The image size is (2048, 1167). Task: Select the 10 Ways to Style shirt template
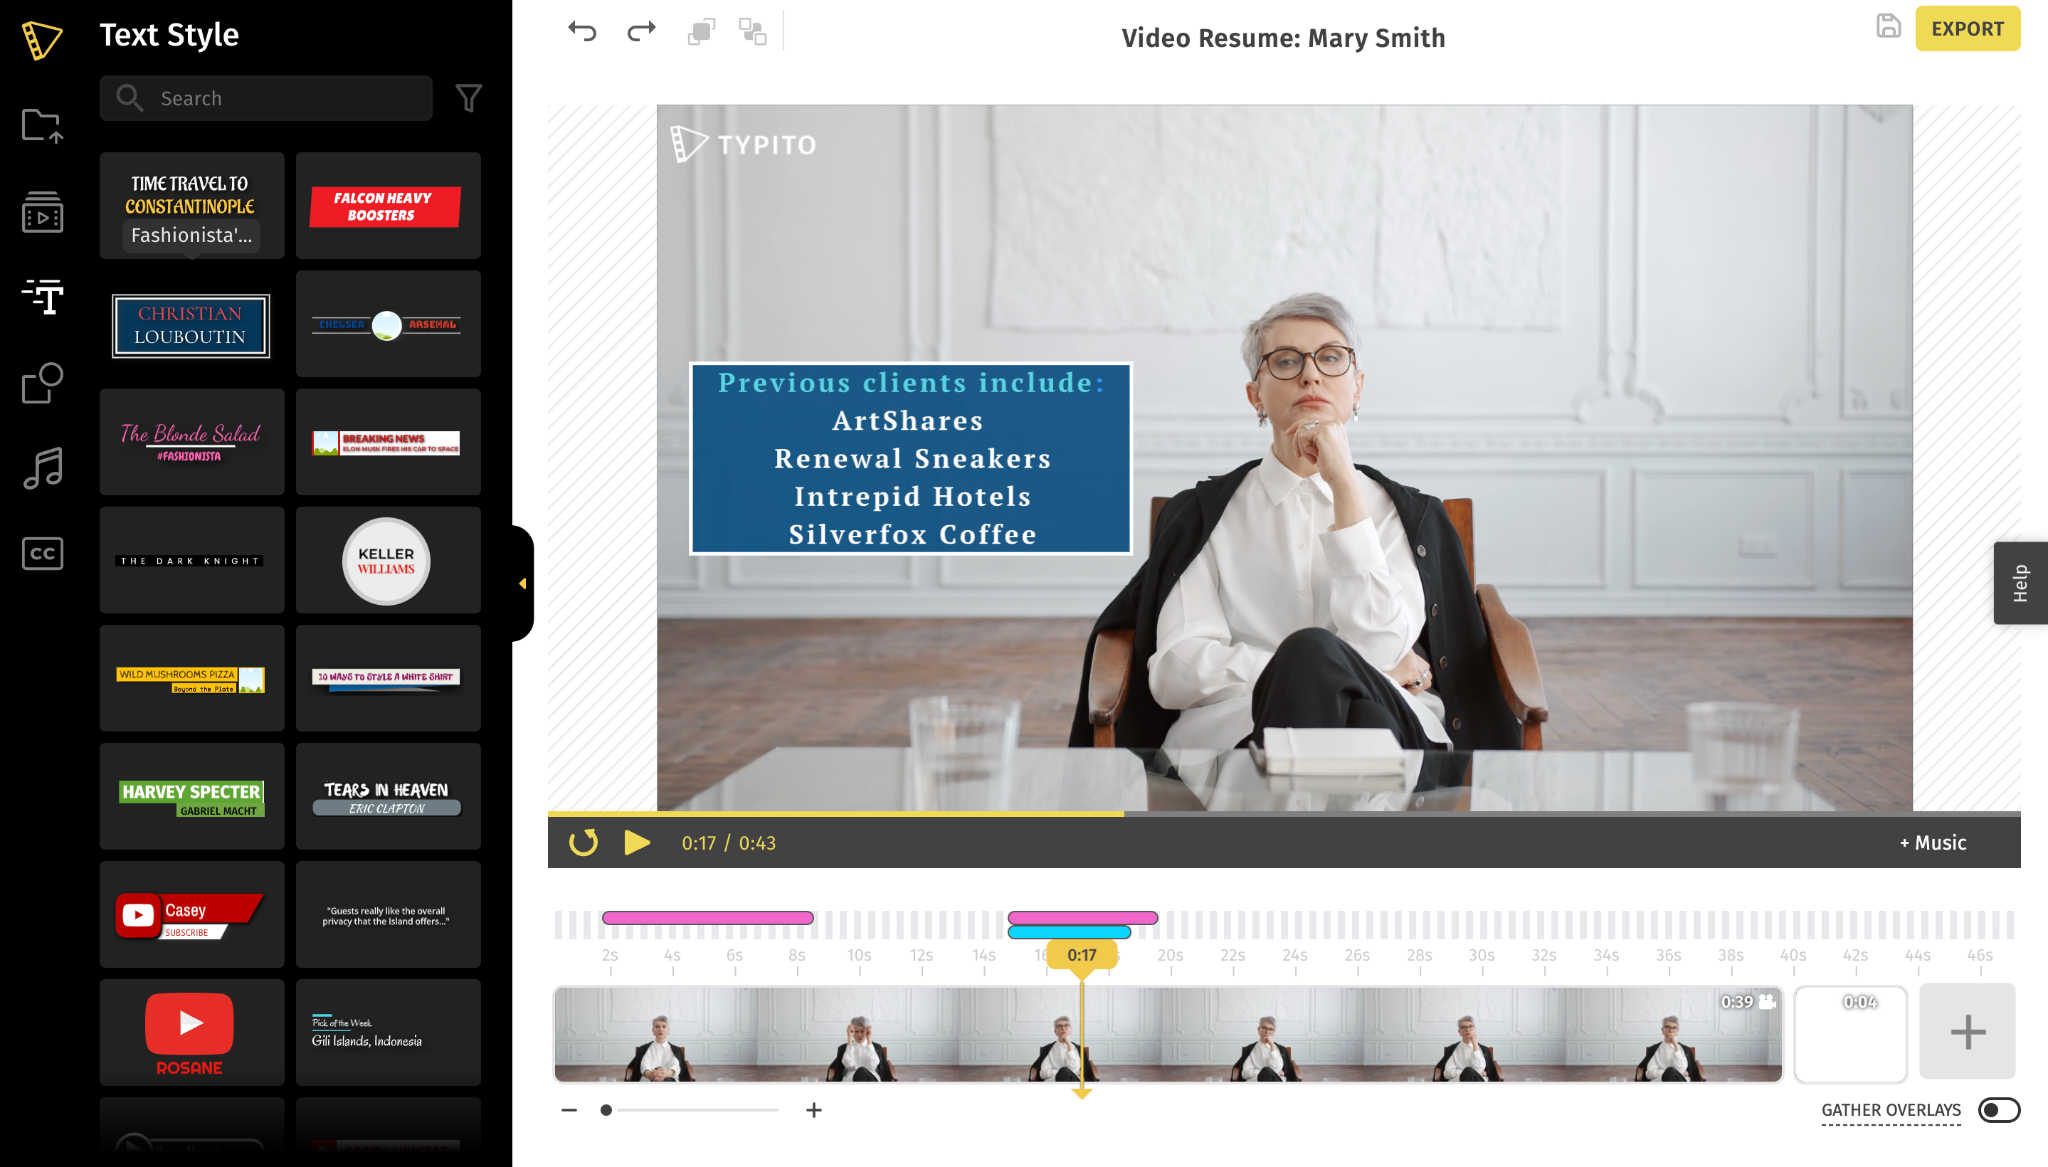(388, 678)
